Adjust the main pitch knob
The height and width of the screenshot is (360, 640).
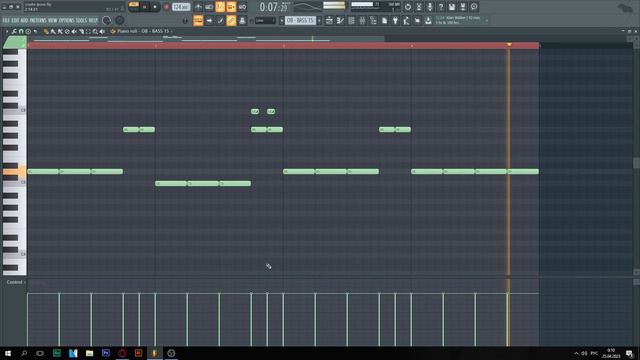pyautogui.click(x=120, y=20)
